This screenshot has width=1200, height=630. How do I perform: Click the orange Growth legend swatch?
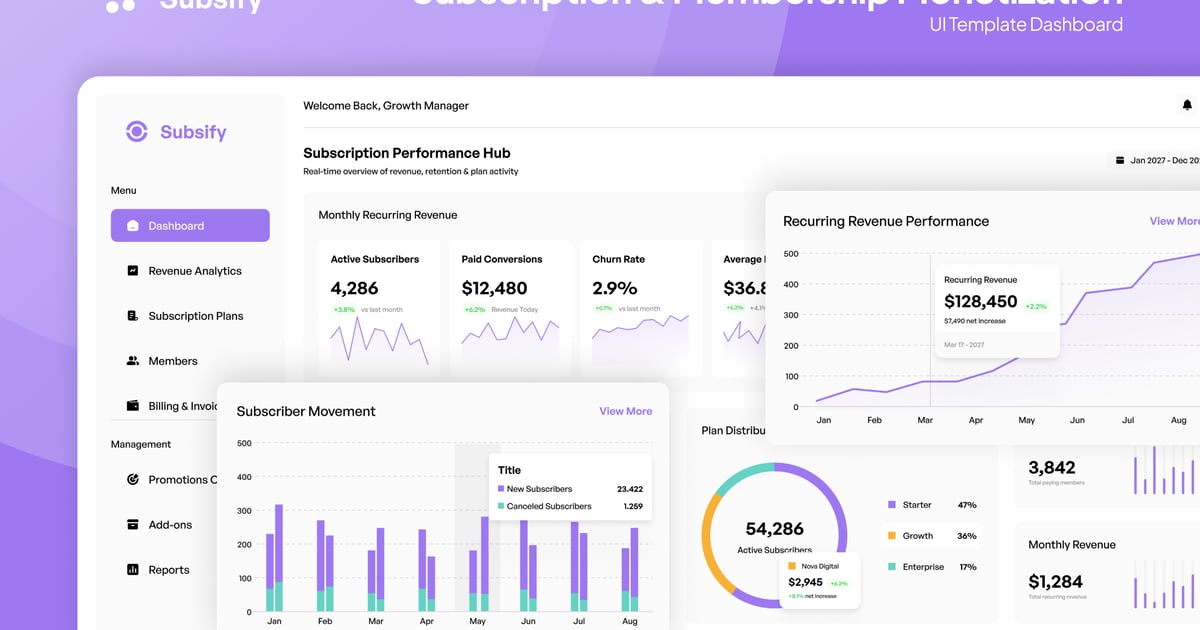892,536
